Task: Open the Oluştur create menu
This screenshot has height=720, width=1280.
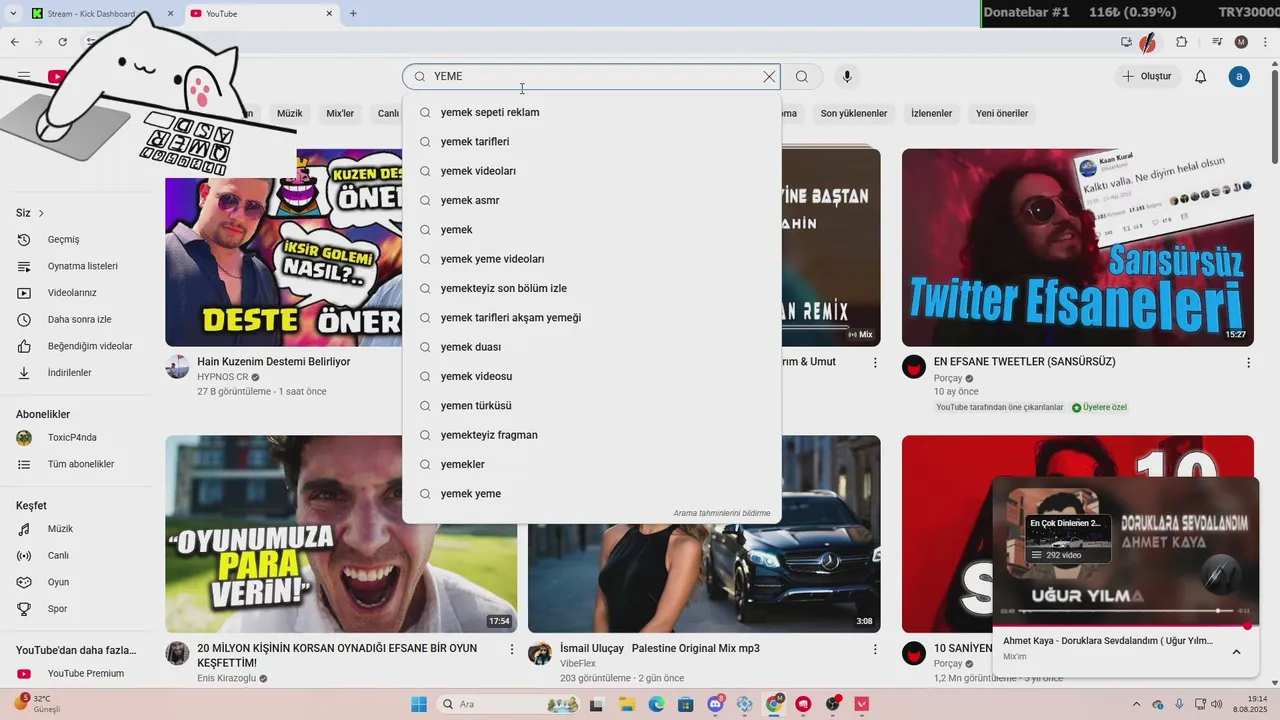Action: [x=1147, y=77]
